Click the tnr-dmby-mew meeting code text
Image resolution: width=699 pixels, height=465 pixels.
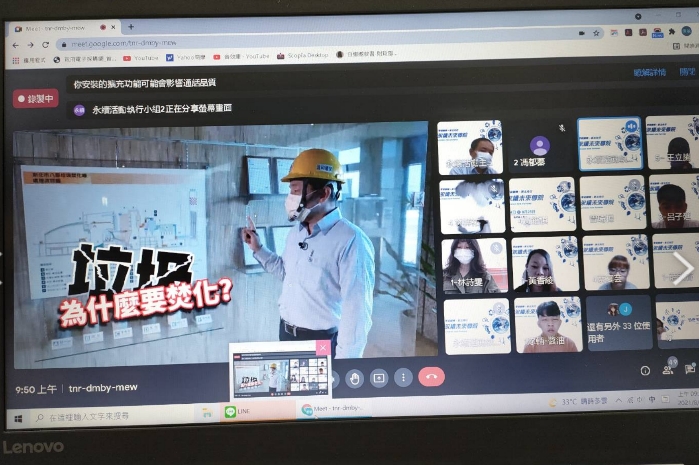pyautogui.click(x=103, y=387)
